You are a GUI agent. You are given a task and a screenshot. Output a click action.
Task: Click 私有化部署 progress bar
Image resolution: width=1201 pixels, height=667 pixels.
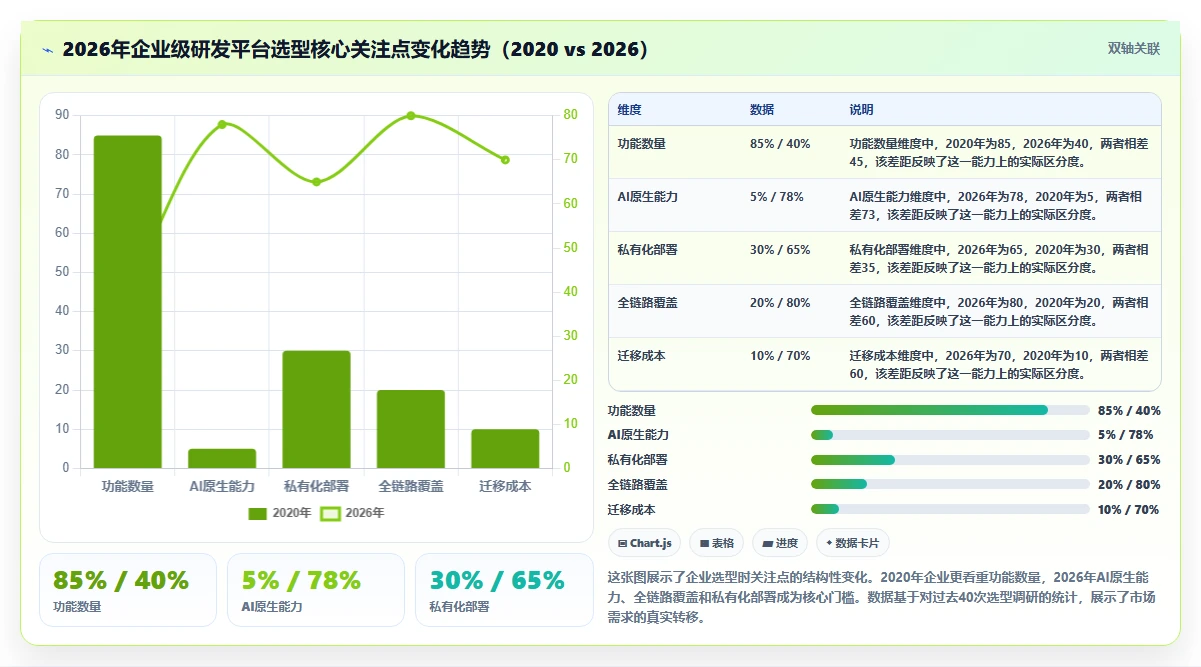pos(950,460)
